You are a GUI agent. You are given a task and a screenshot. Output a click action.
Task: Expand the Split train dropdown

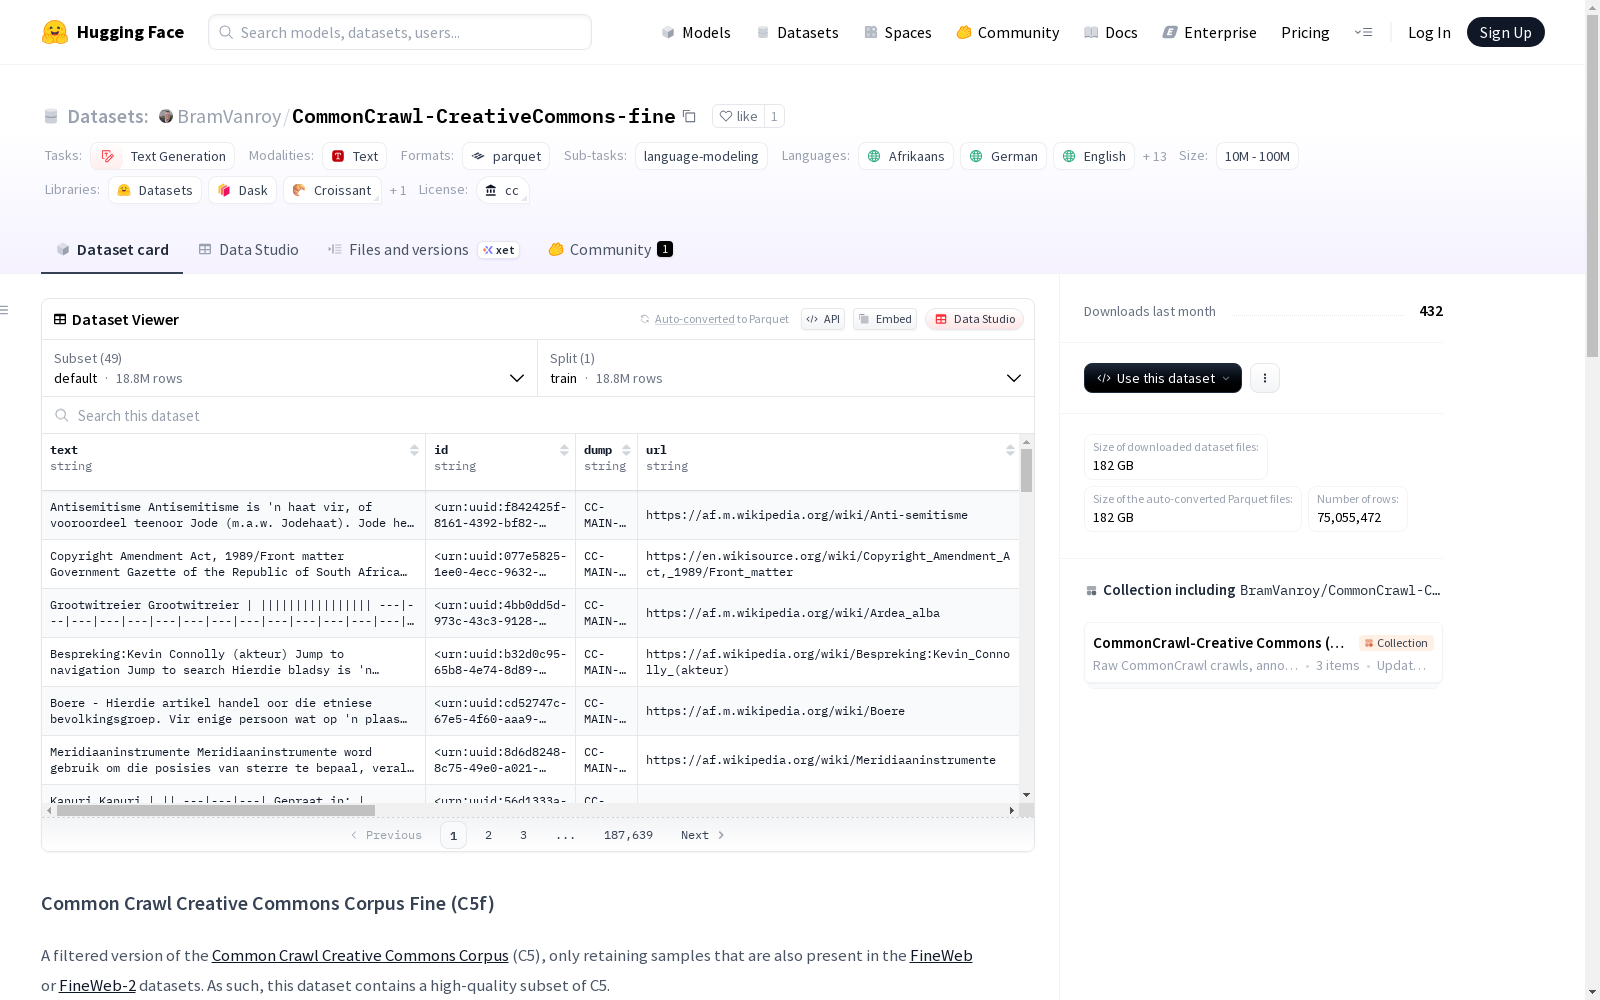point(786,368)
